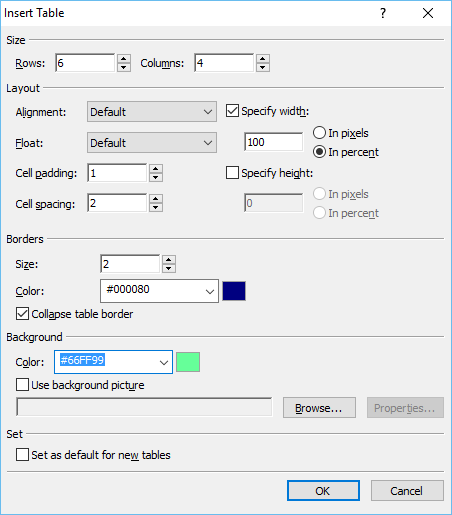
Task: Open the Alignment dropdown
Action: pyautogui.click(x=152, y=112)
